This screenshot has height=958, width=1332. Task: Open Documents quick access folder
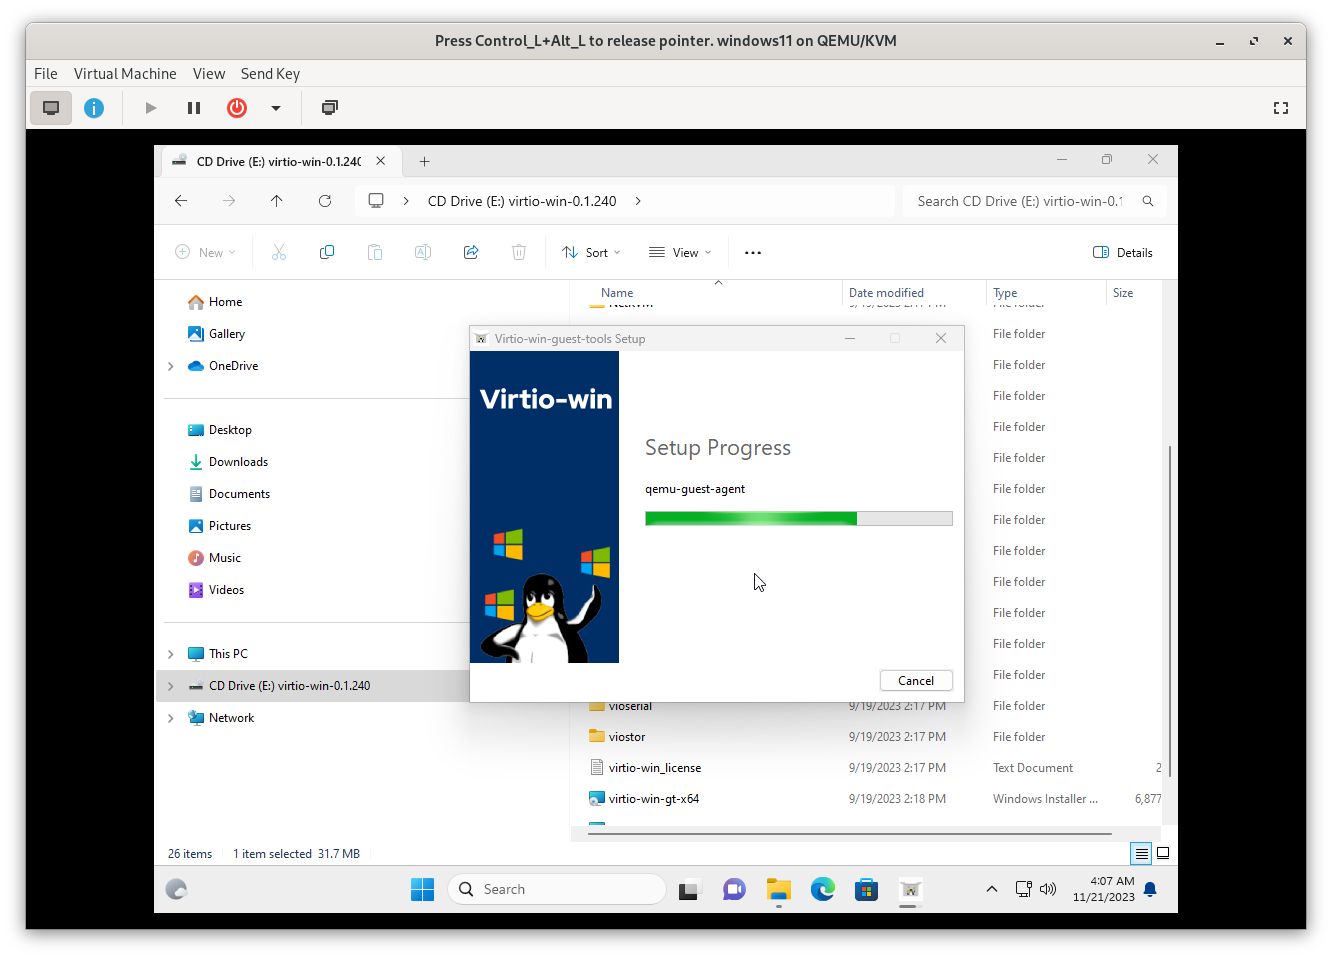[229, 494]
